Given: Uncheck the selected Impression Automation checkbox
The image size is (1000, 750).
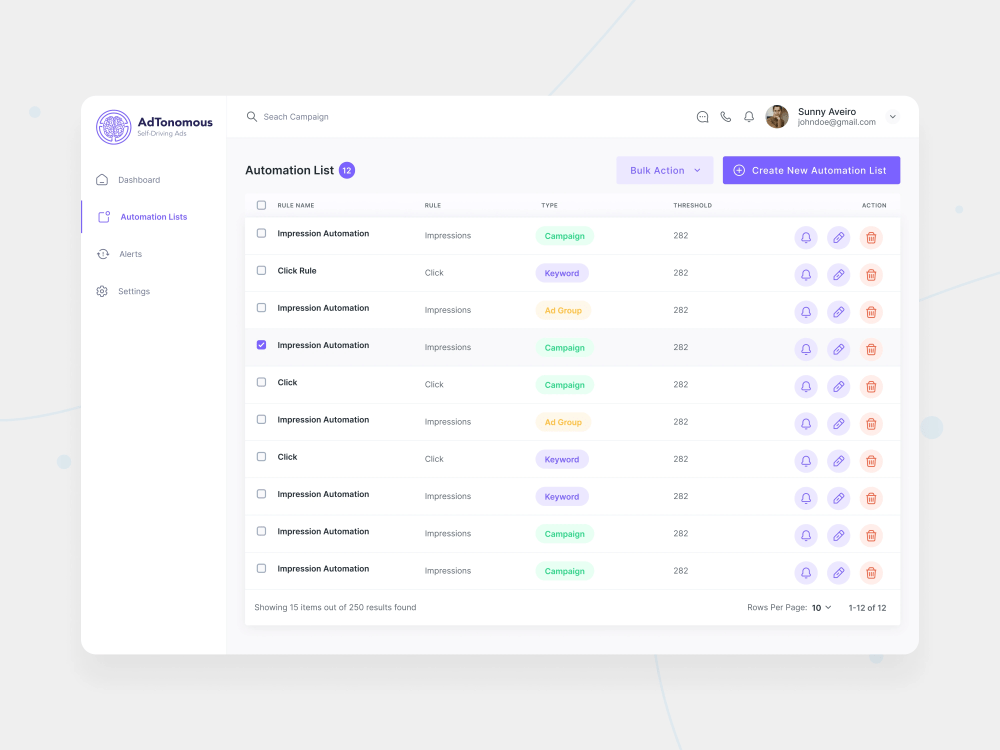Looking at the screenshot, I should (261, 344).
